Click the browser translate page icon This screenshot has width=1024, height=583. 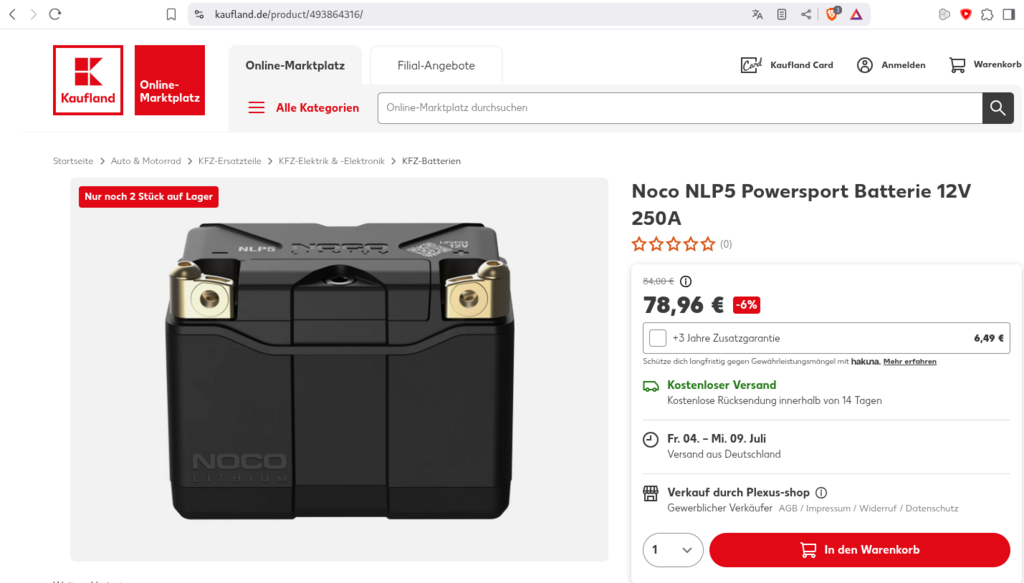(x=757, y=14)
